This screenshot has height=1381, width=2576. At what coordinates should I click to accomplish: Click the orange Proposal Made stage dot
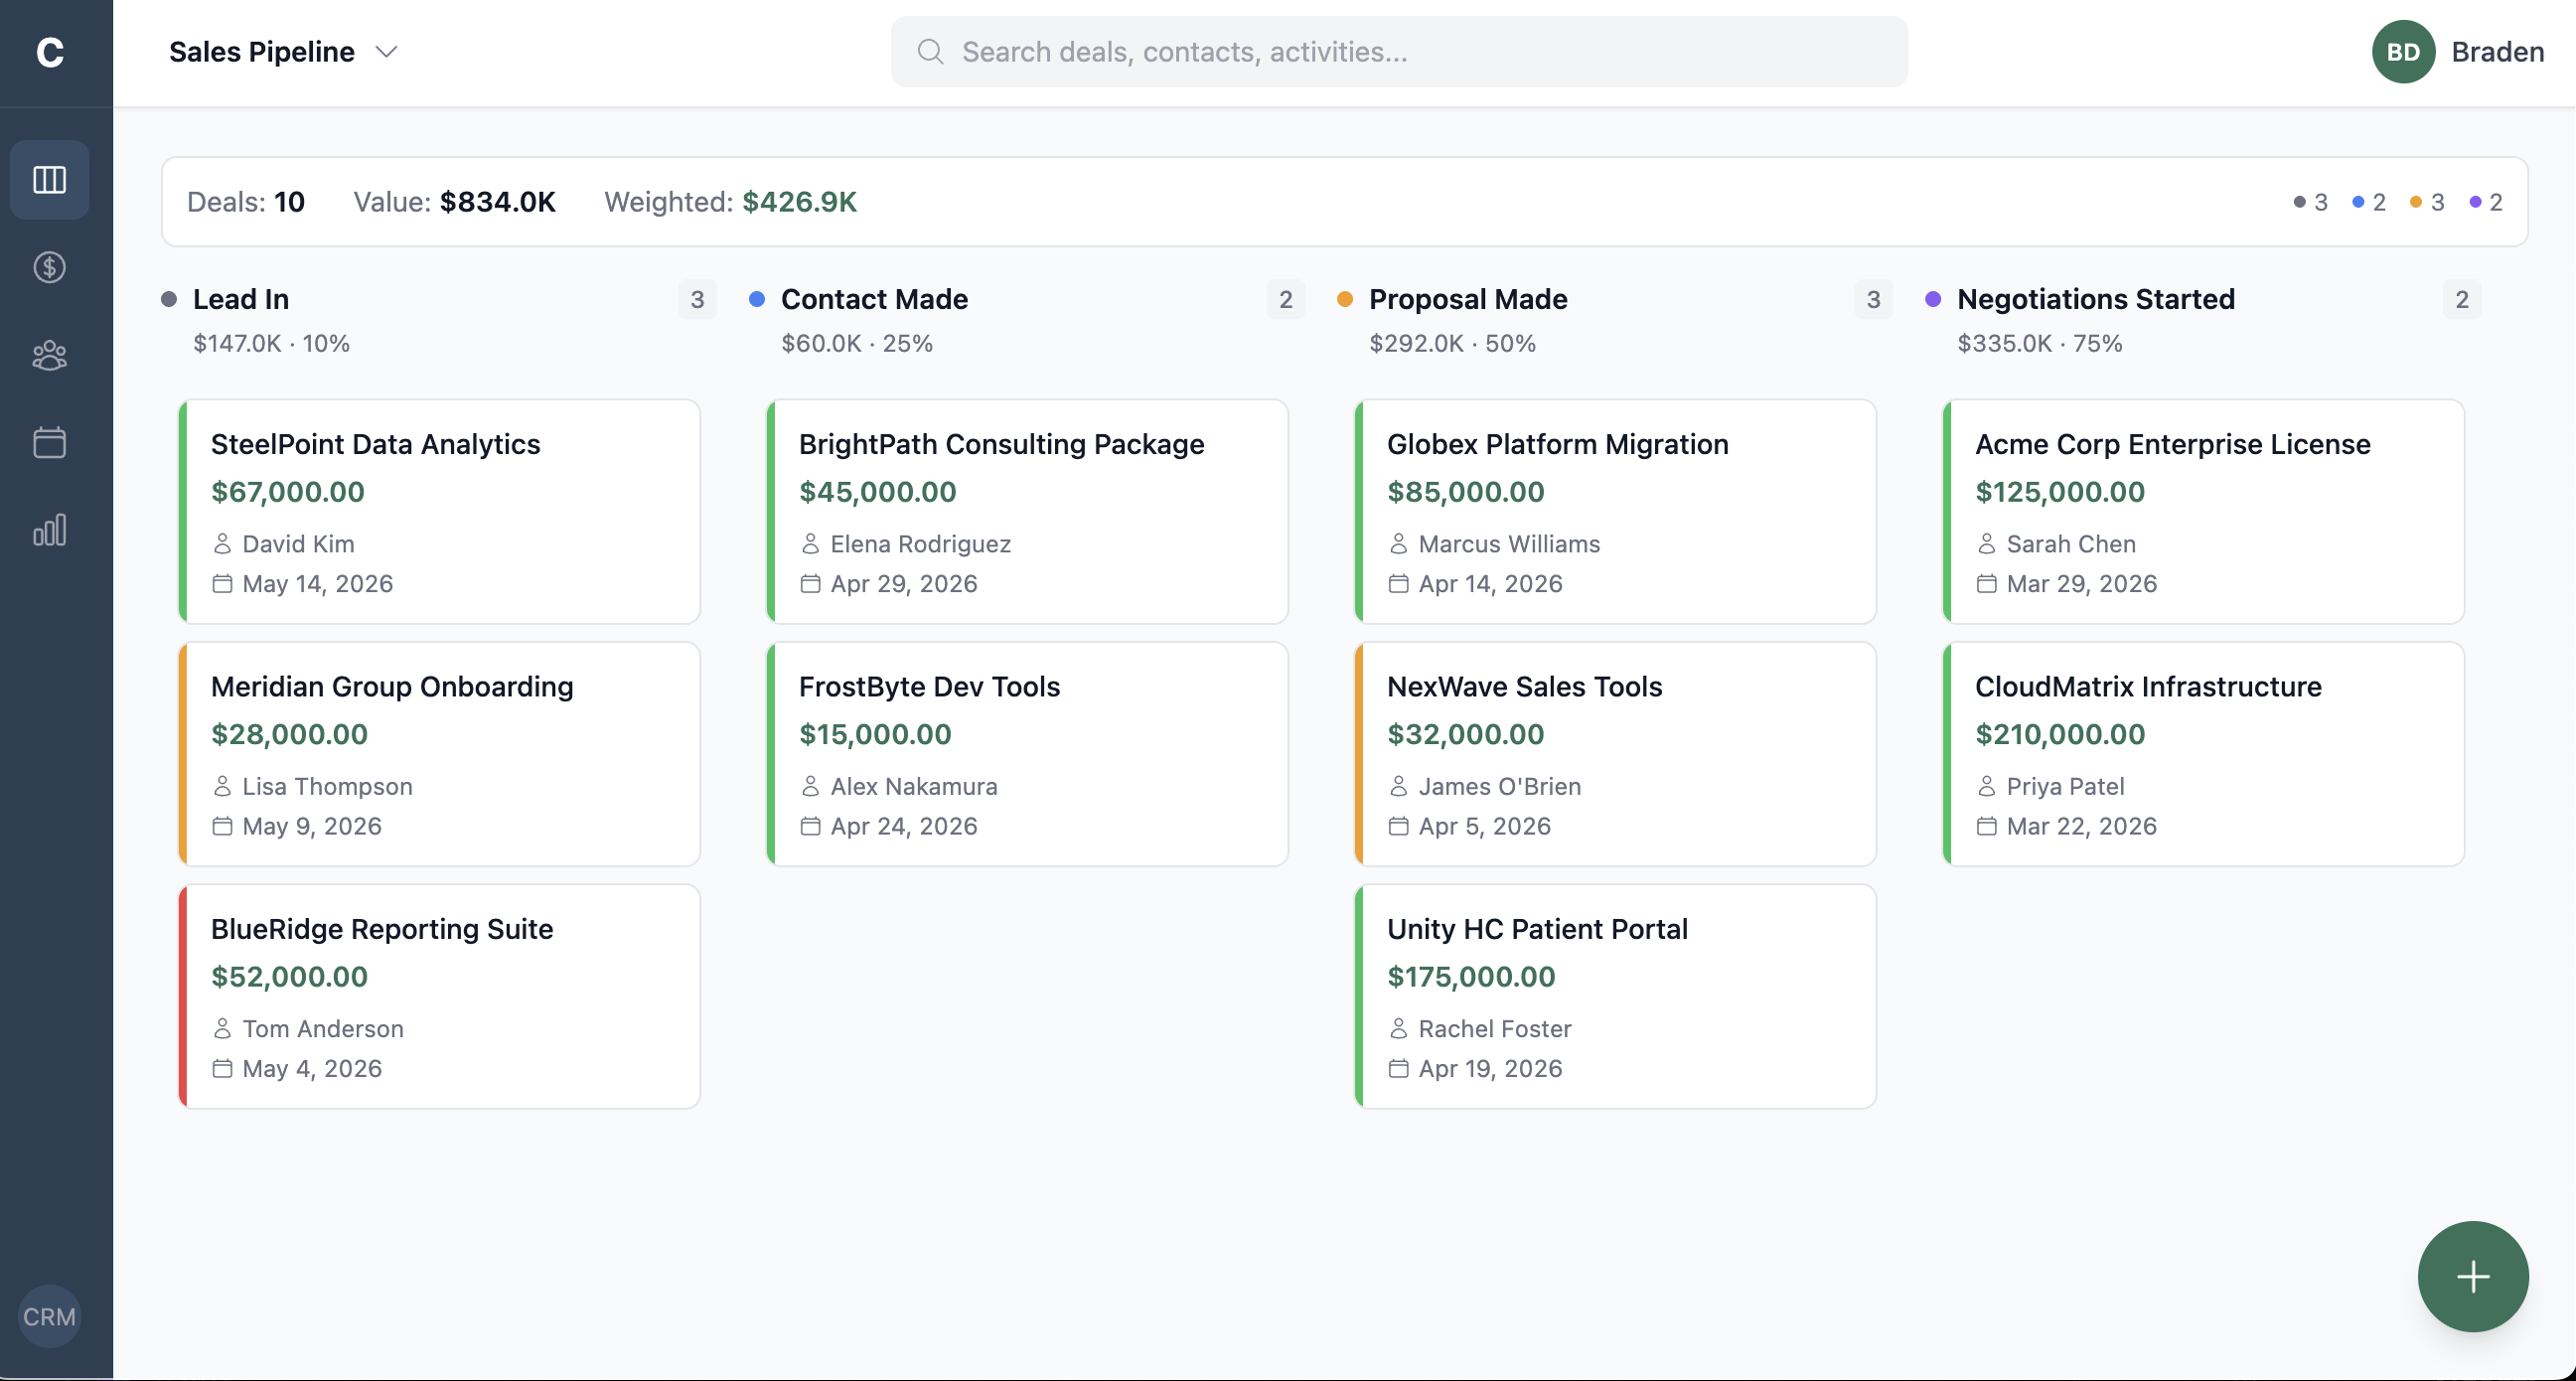1345,299
